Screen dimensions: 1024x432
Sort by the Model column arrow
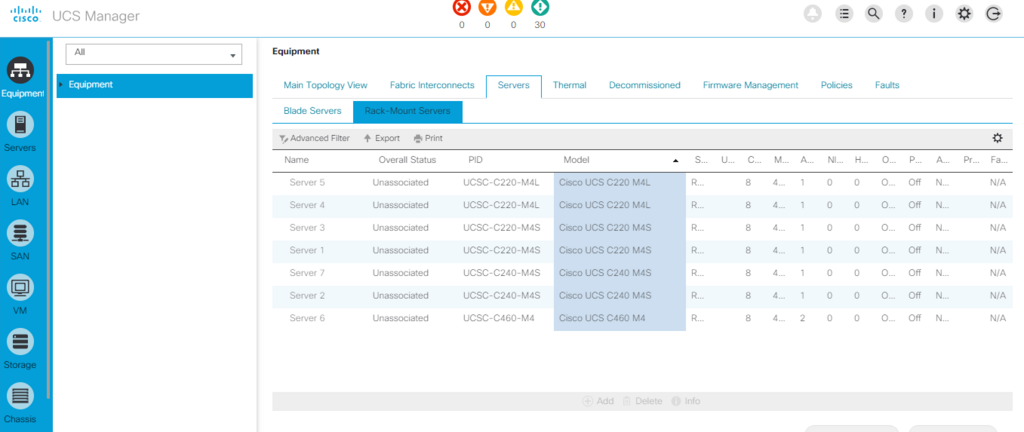pos(675,161)
